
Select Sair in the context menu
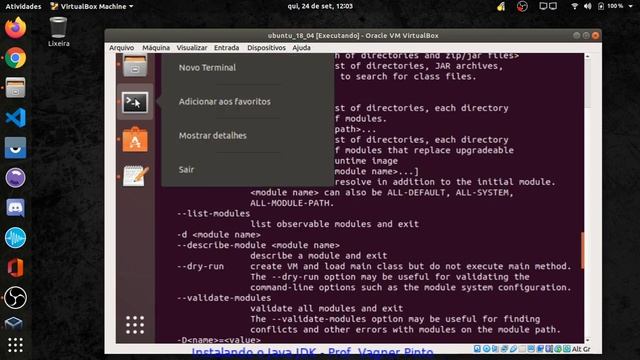click(x=186, y=169)
